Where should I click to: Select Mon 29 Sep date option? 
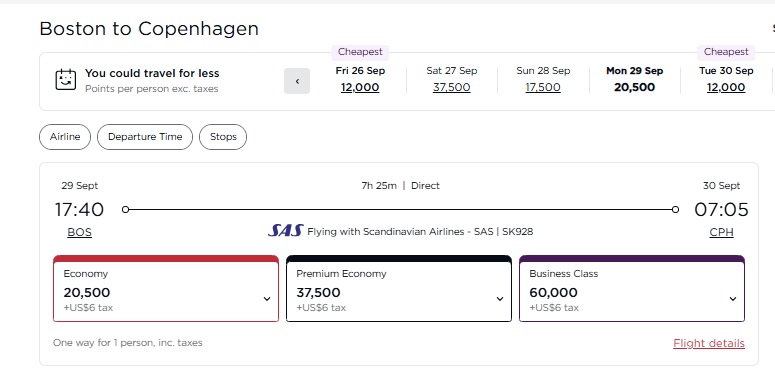click(x=635, y=80)
